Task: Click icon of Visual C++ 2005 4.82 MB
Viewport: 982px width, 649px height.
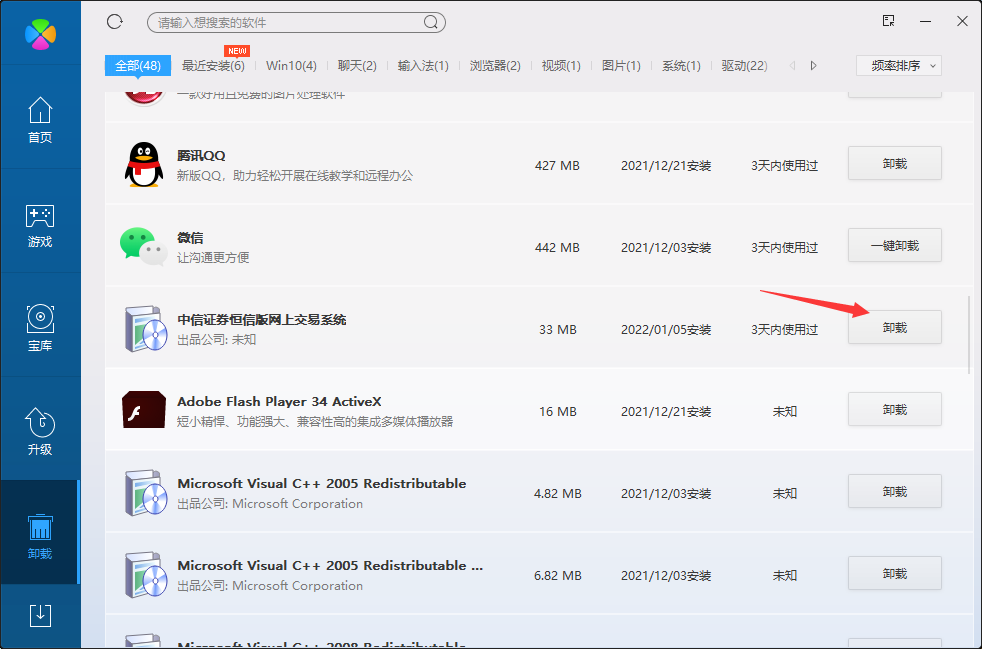Action: click(x=145, y=493)
